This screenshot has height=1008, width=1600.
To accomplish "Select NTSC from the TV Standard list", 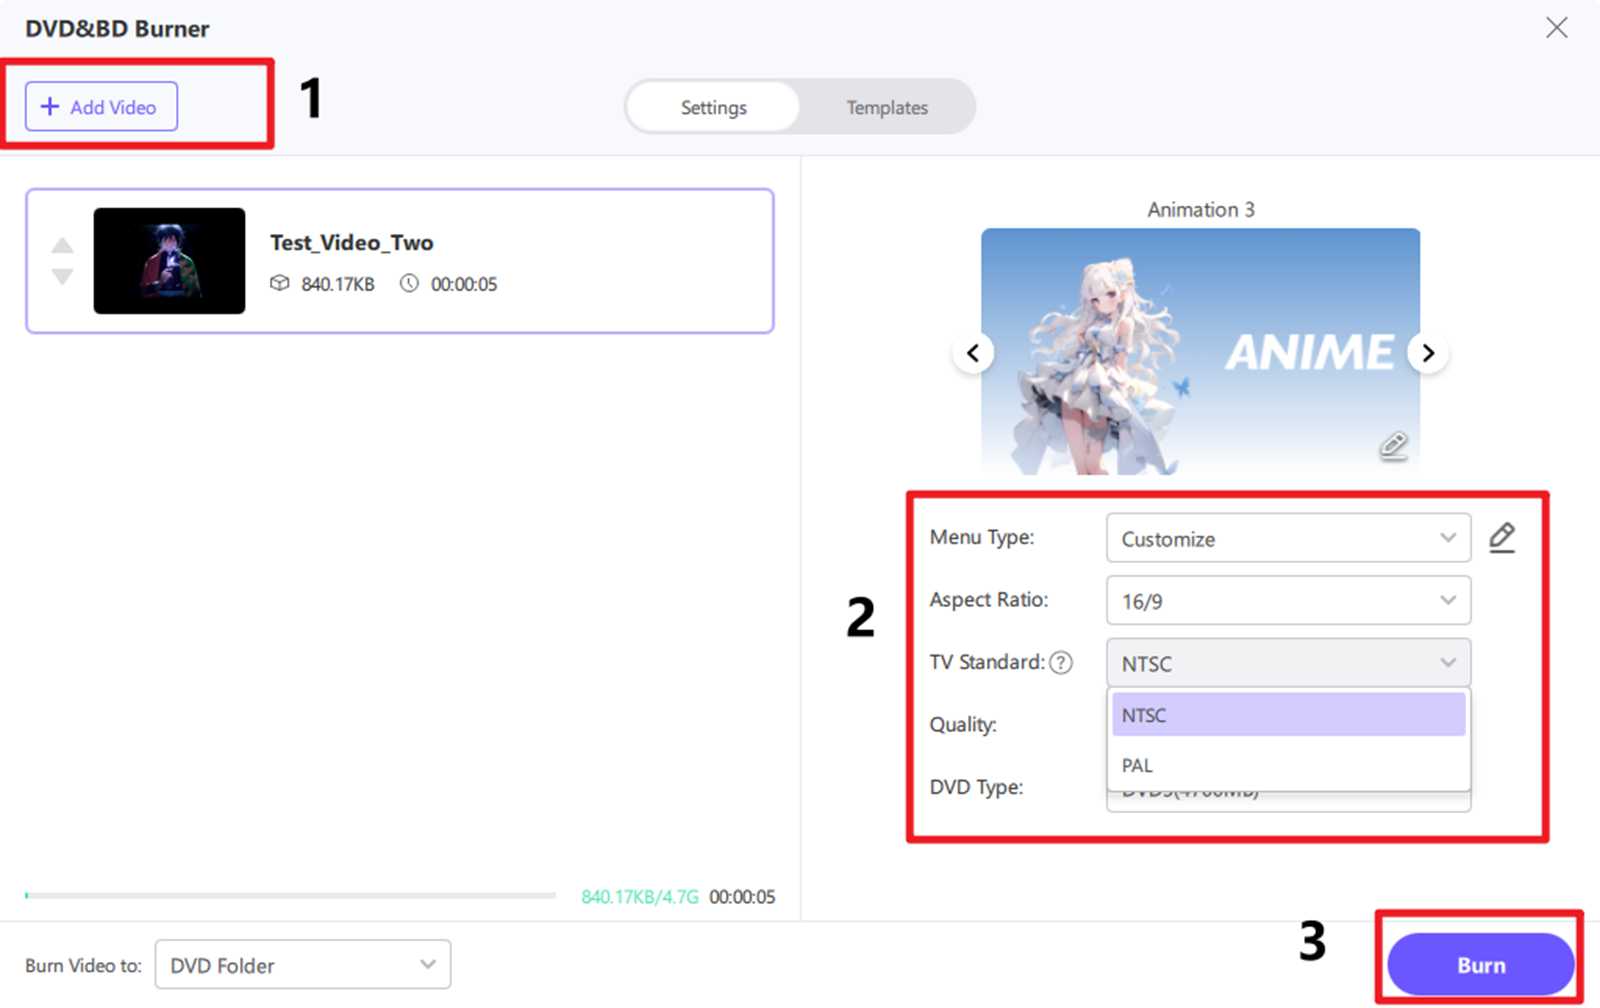I will click(x=1288, y=714).
